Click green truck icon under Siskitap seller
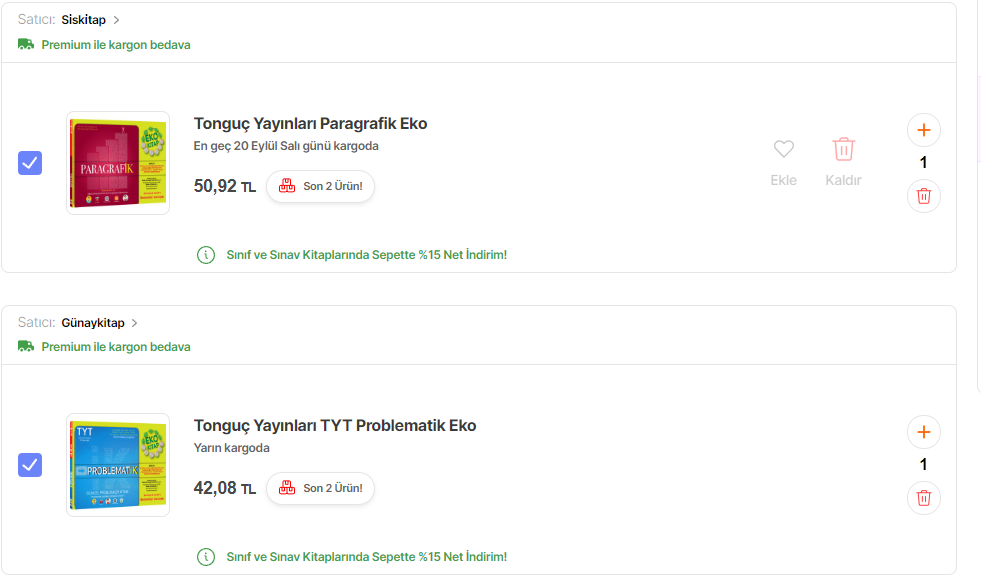This screenshot has width=981, height=588. coord(26,45)
